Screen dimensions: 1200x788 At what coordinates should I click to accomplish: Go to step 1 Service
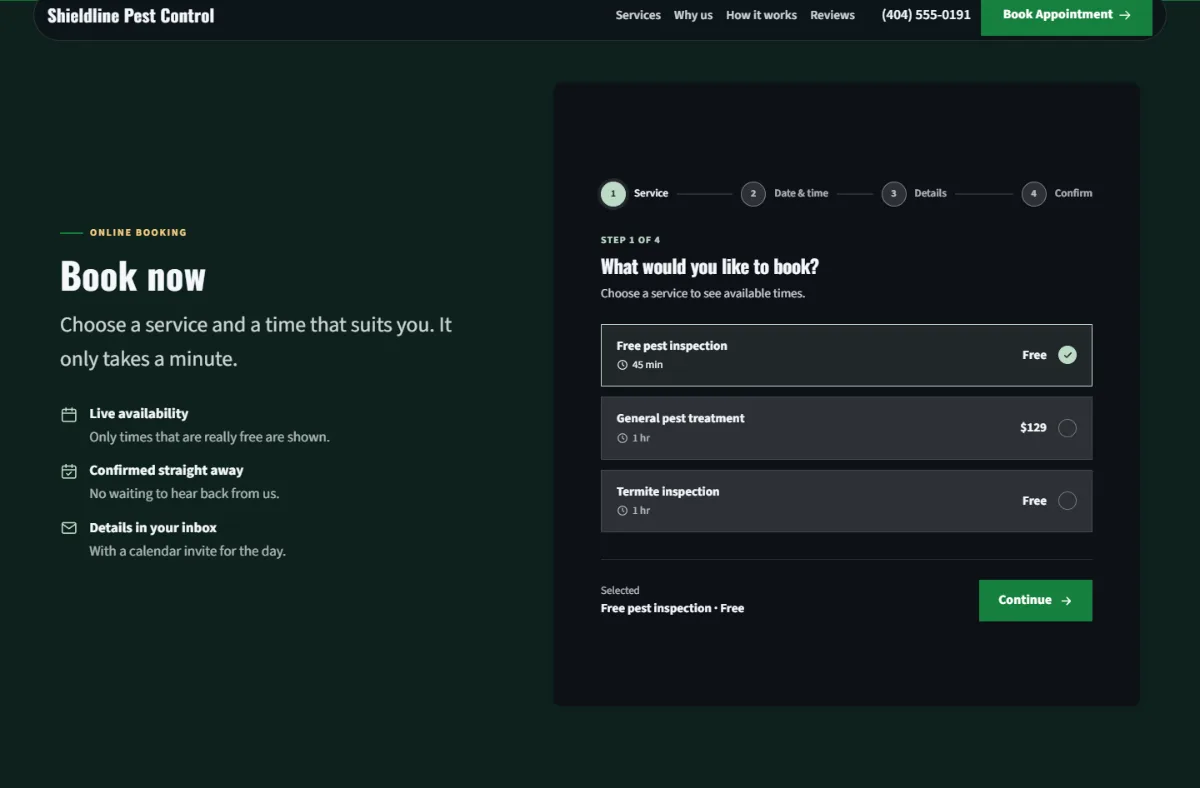pos(634,194)
